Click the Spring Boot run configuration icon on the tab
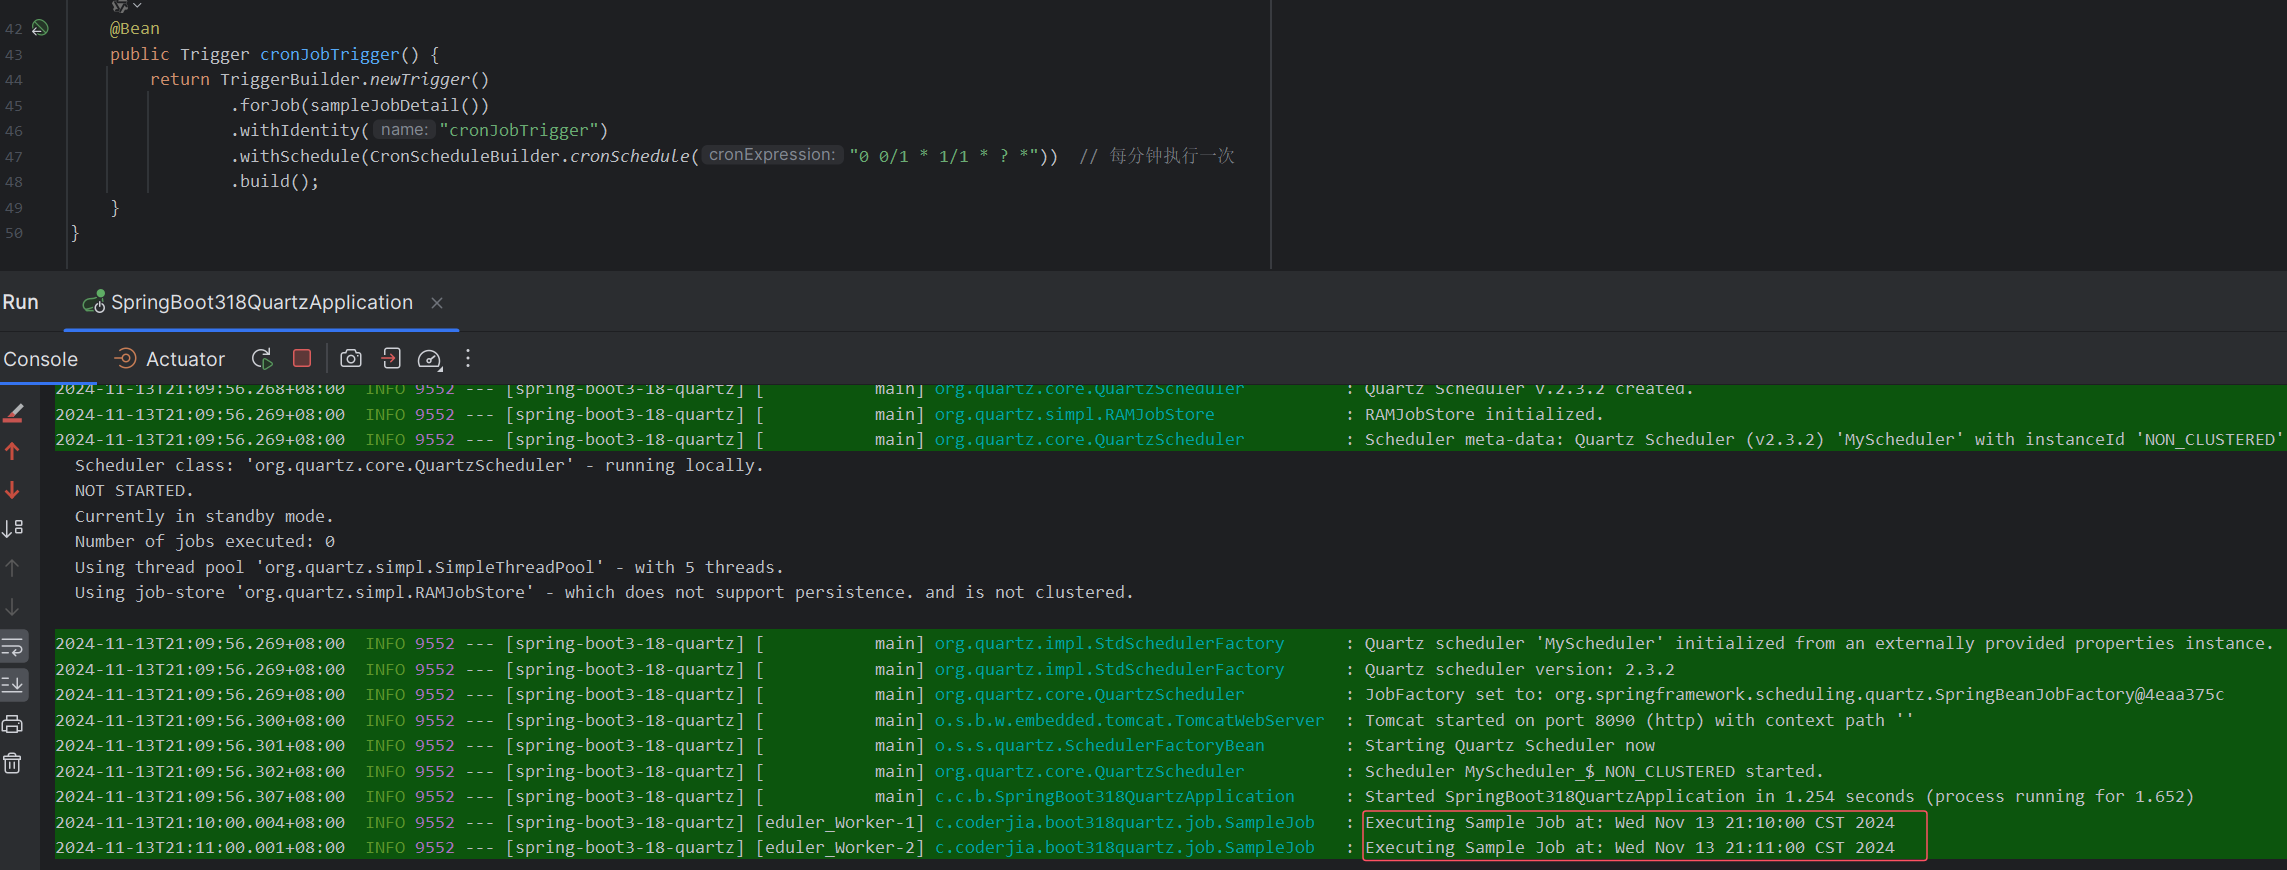The width and height of the screenshot is (2287, 870). pyautogui.click(x=94, y=301)
